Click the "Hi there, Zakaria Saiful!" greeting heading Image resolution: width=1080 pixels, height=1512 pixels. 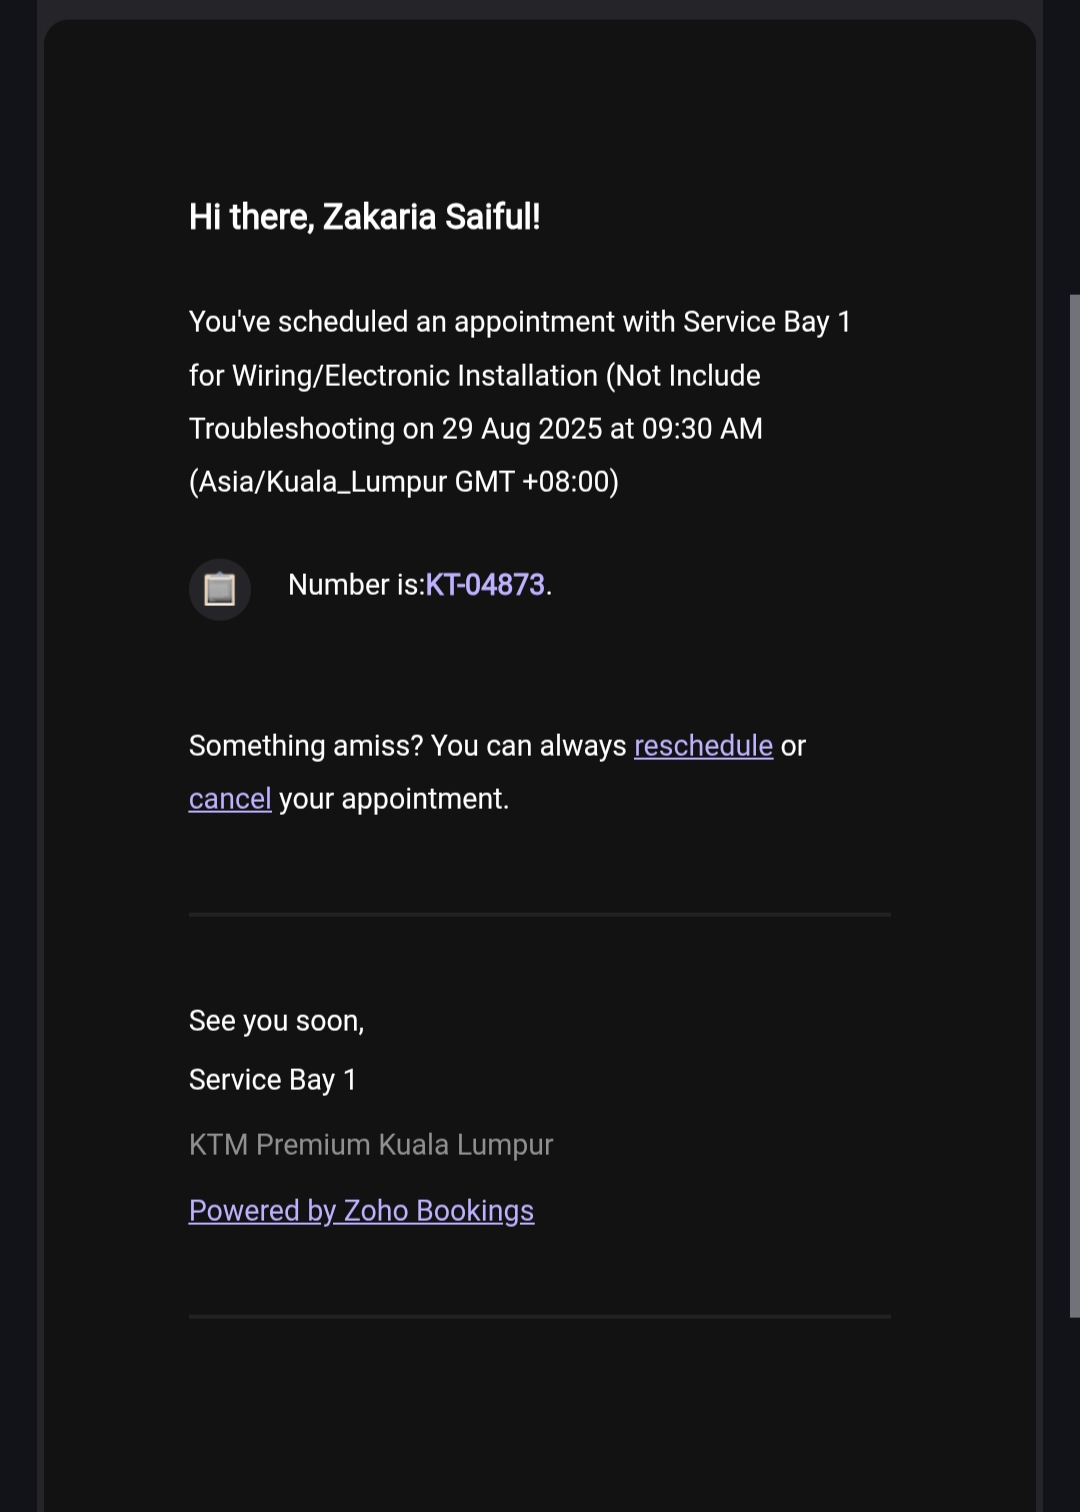pyautogui.click(x=364, y=217)
